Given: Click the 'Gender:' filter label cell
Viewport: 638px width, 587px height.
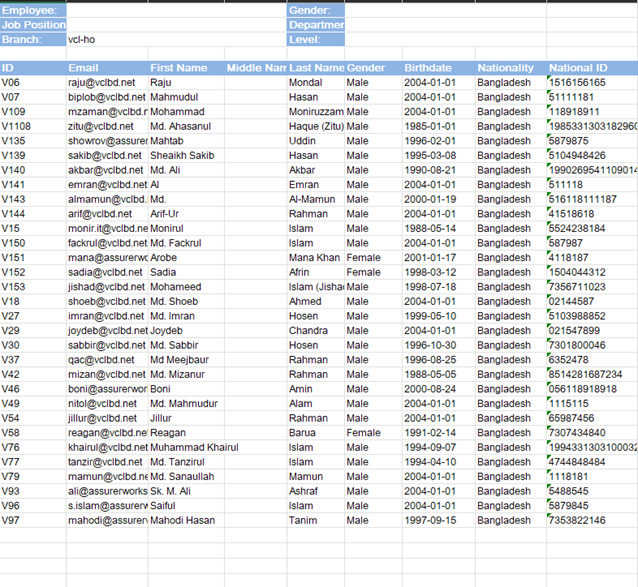Looking at the screenshot, I should [x=316, y=10].
